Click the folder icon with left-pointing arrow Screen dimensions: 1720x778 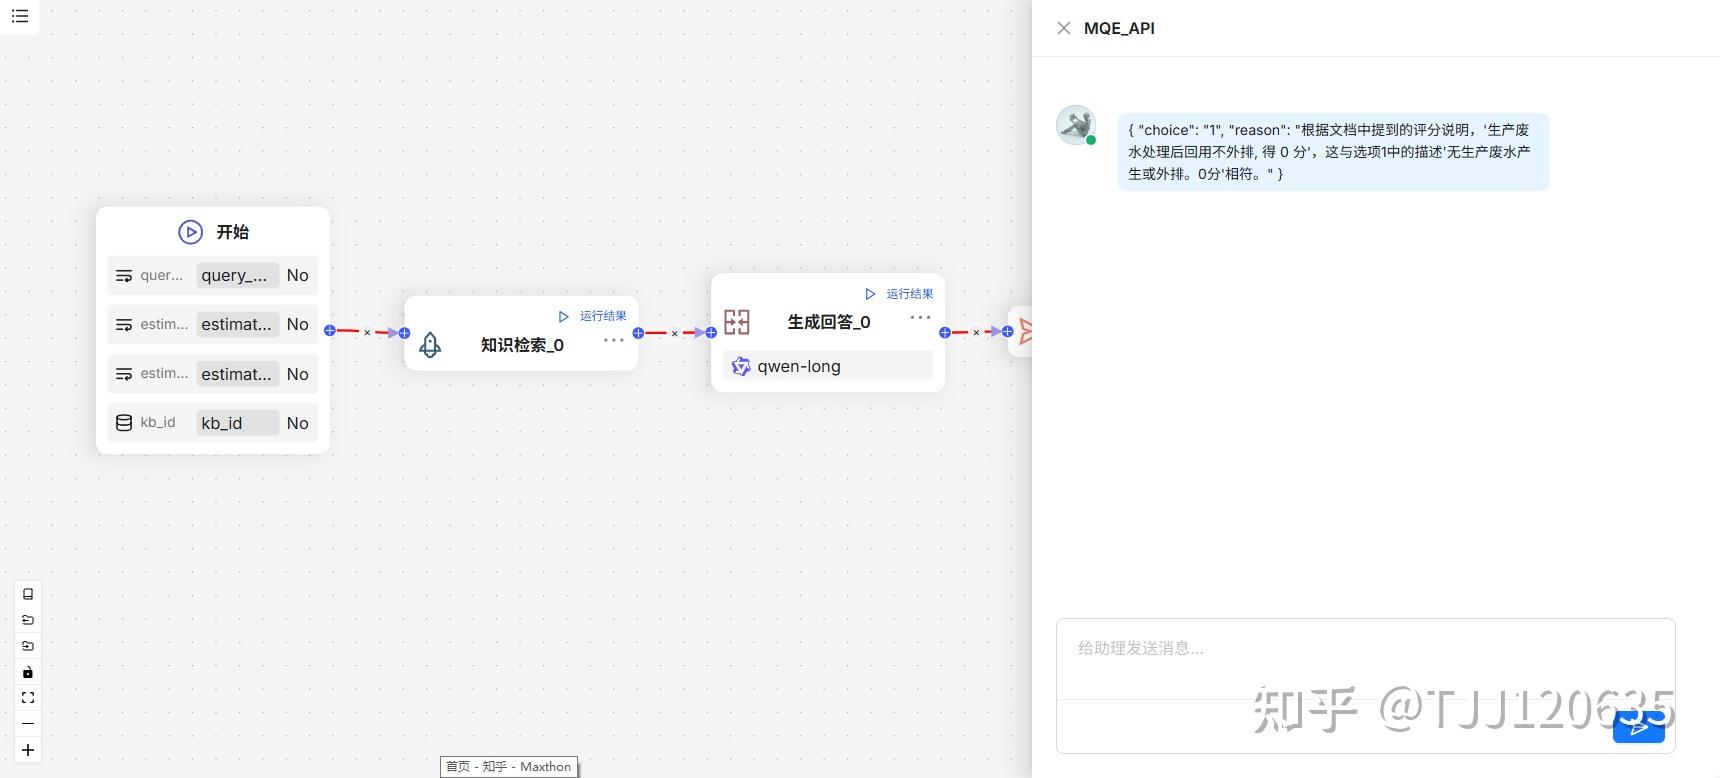coord(28,620)
